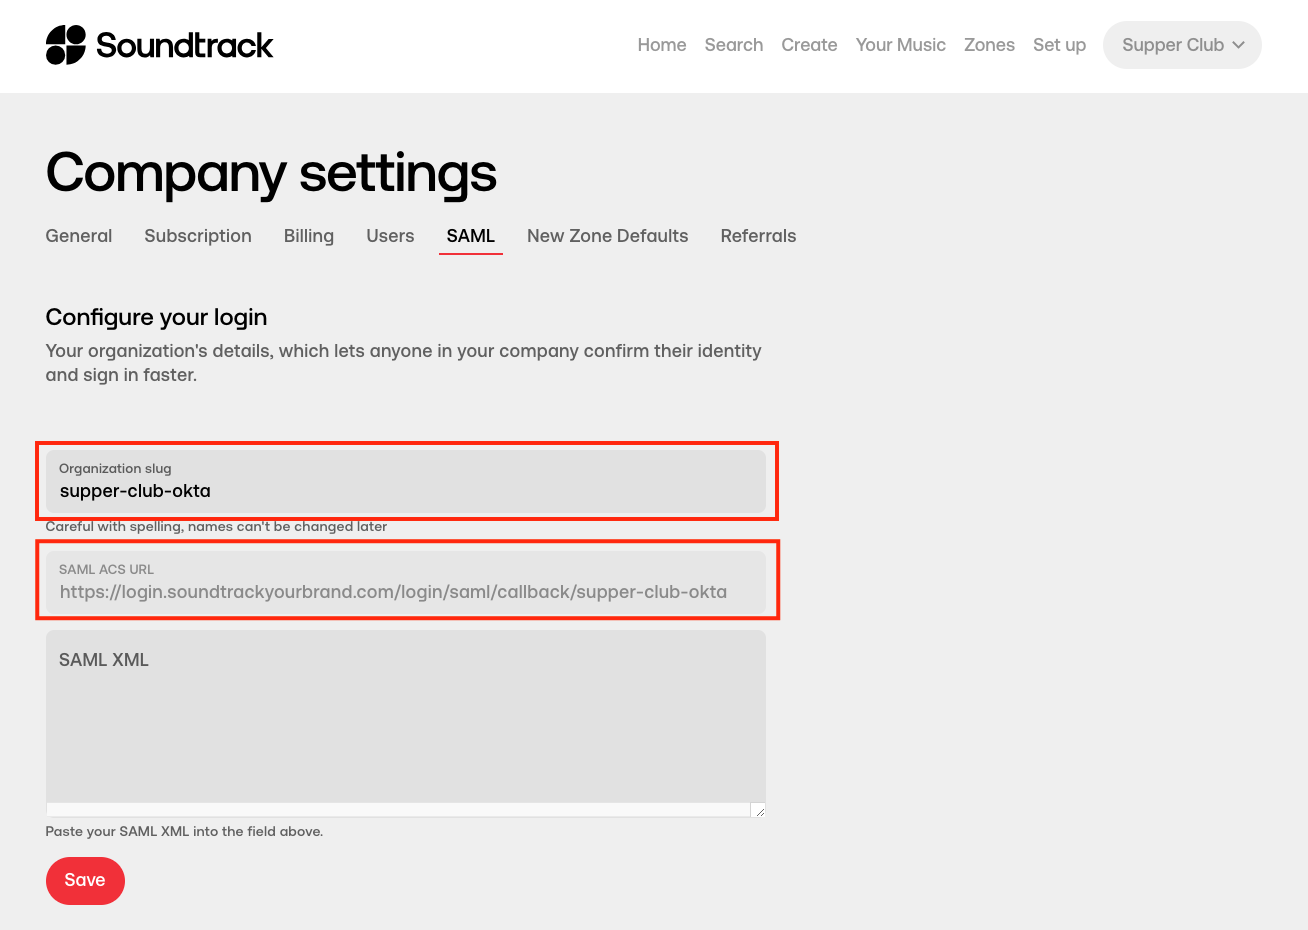Click the red Save button

[85, 880]
